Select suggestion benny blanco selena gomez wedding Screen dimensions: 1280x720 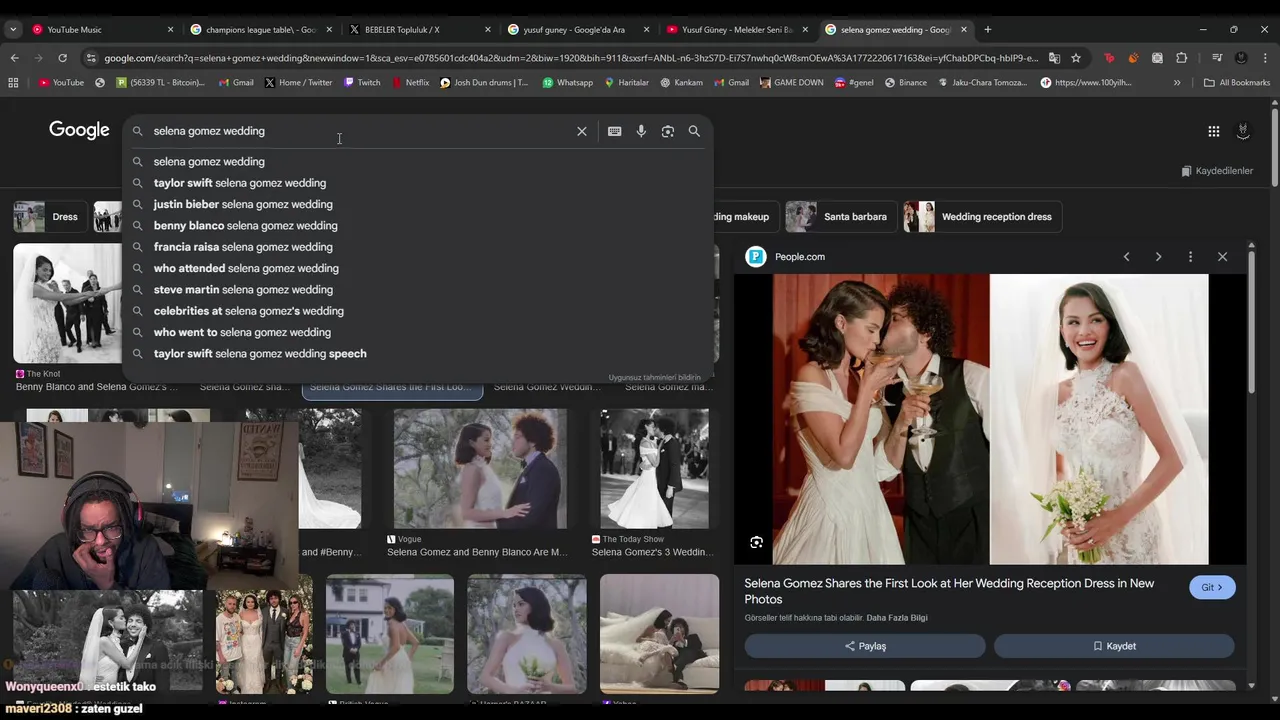coord(418,226)
